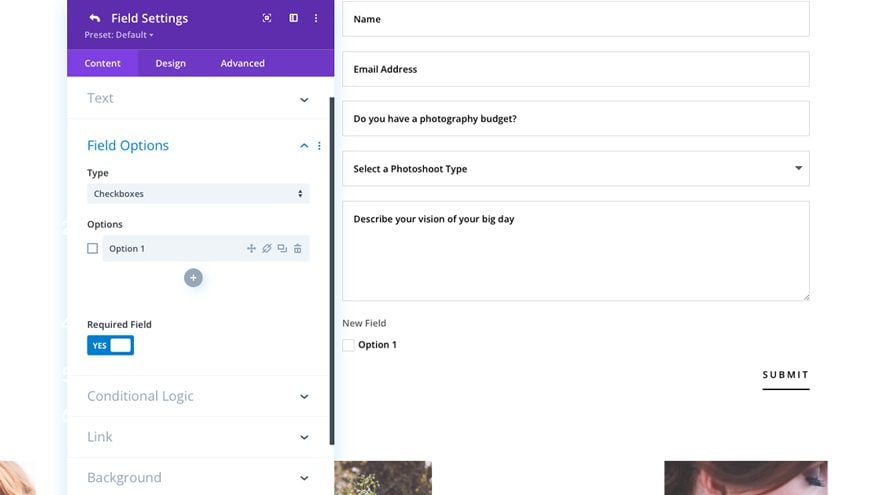
Task: Switch to the Advanced tab
Action: (x=242, y=63)
